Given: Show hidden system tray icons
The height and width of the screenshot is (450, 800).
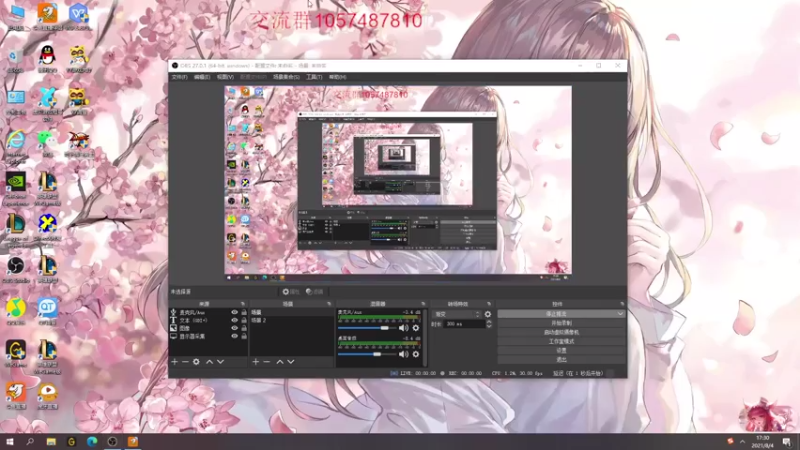Looking at the screenshot, I should 742,441.
